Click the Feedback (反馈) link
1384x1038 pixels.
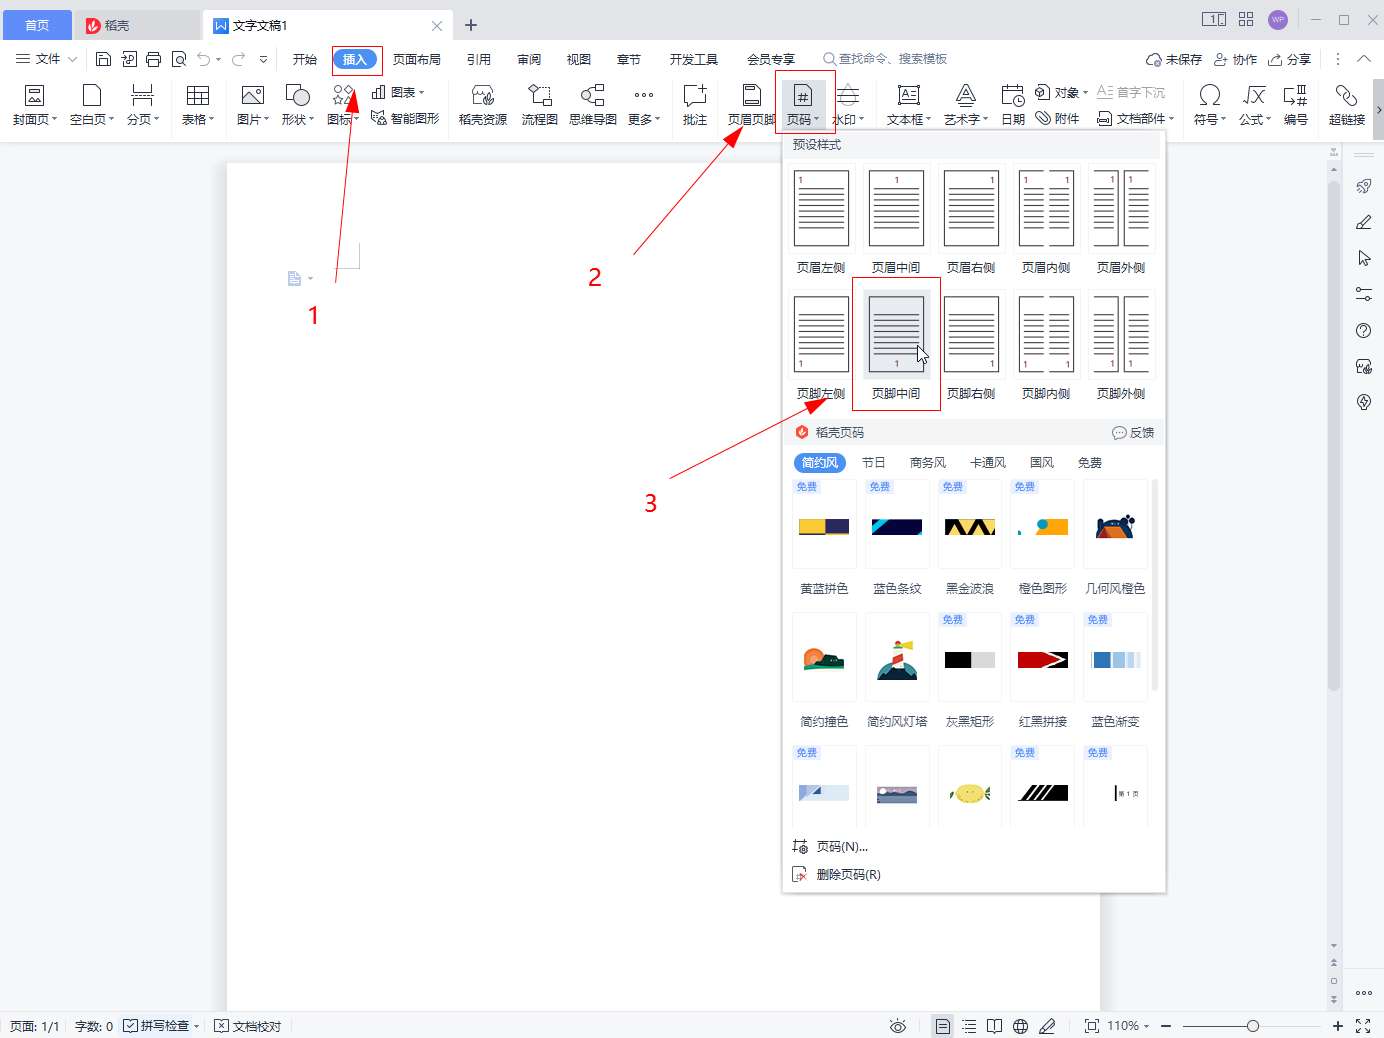pyautogui.click(x=1133, y=432)
